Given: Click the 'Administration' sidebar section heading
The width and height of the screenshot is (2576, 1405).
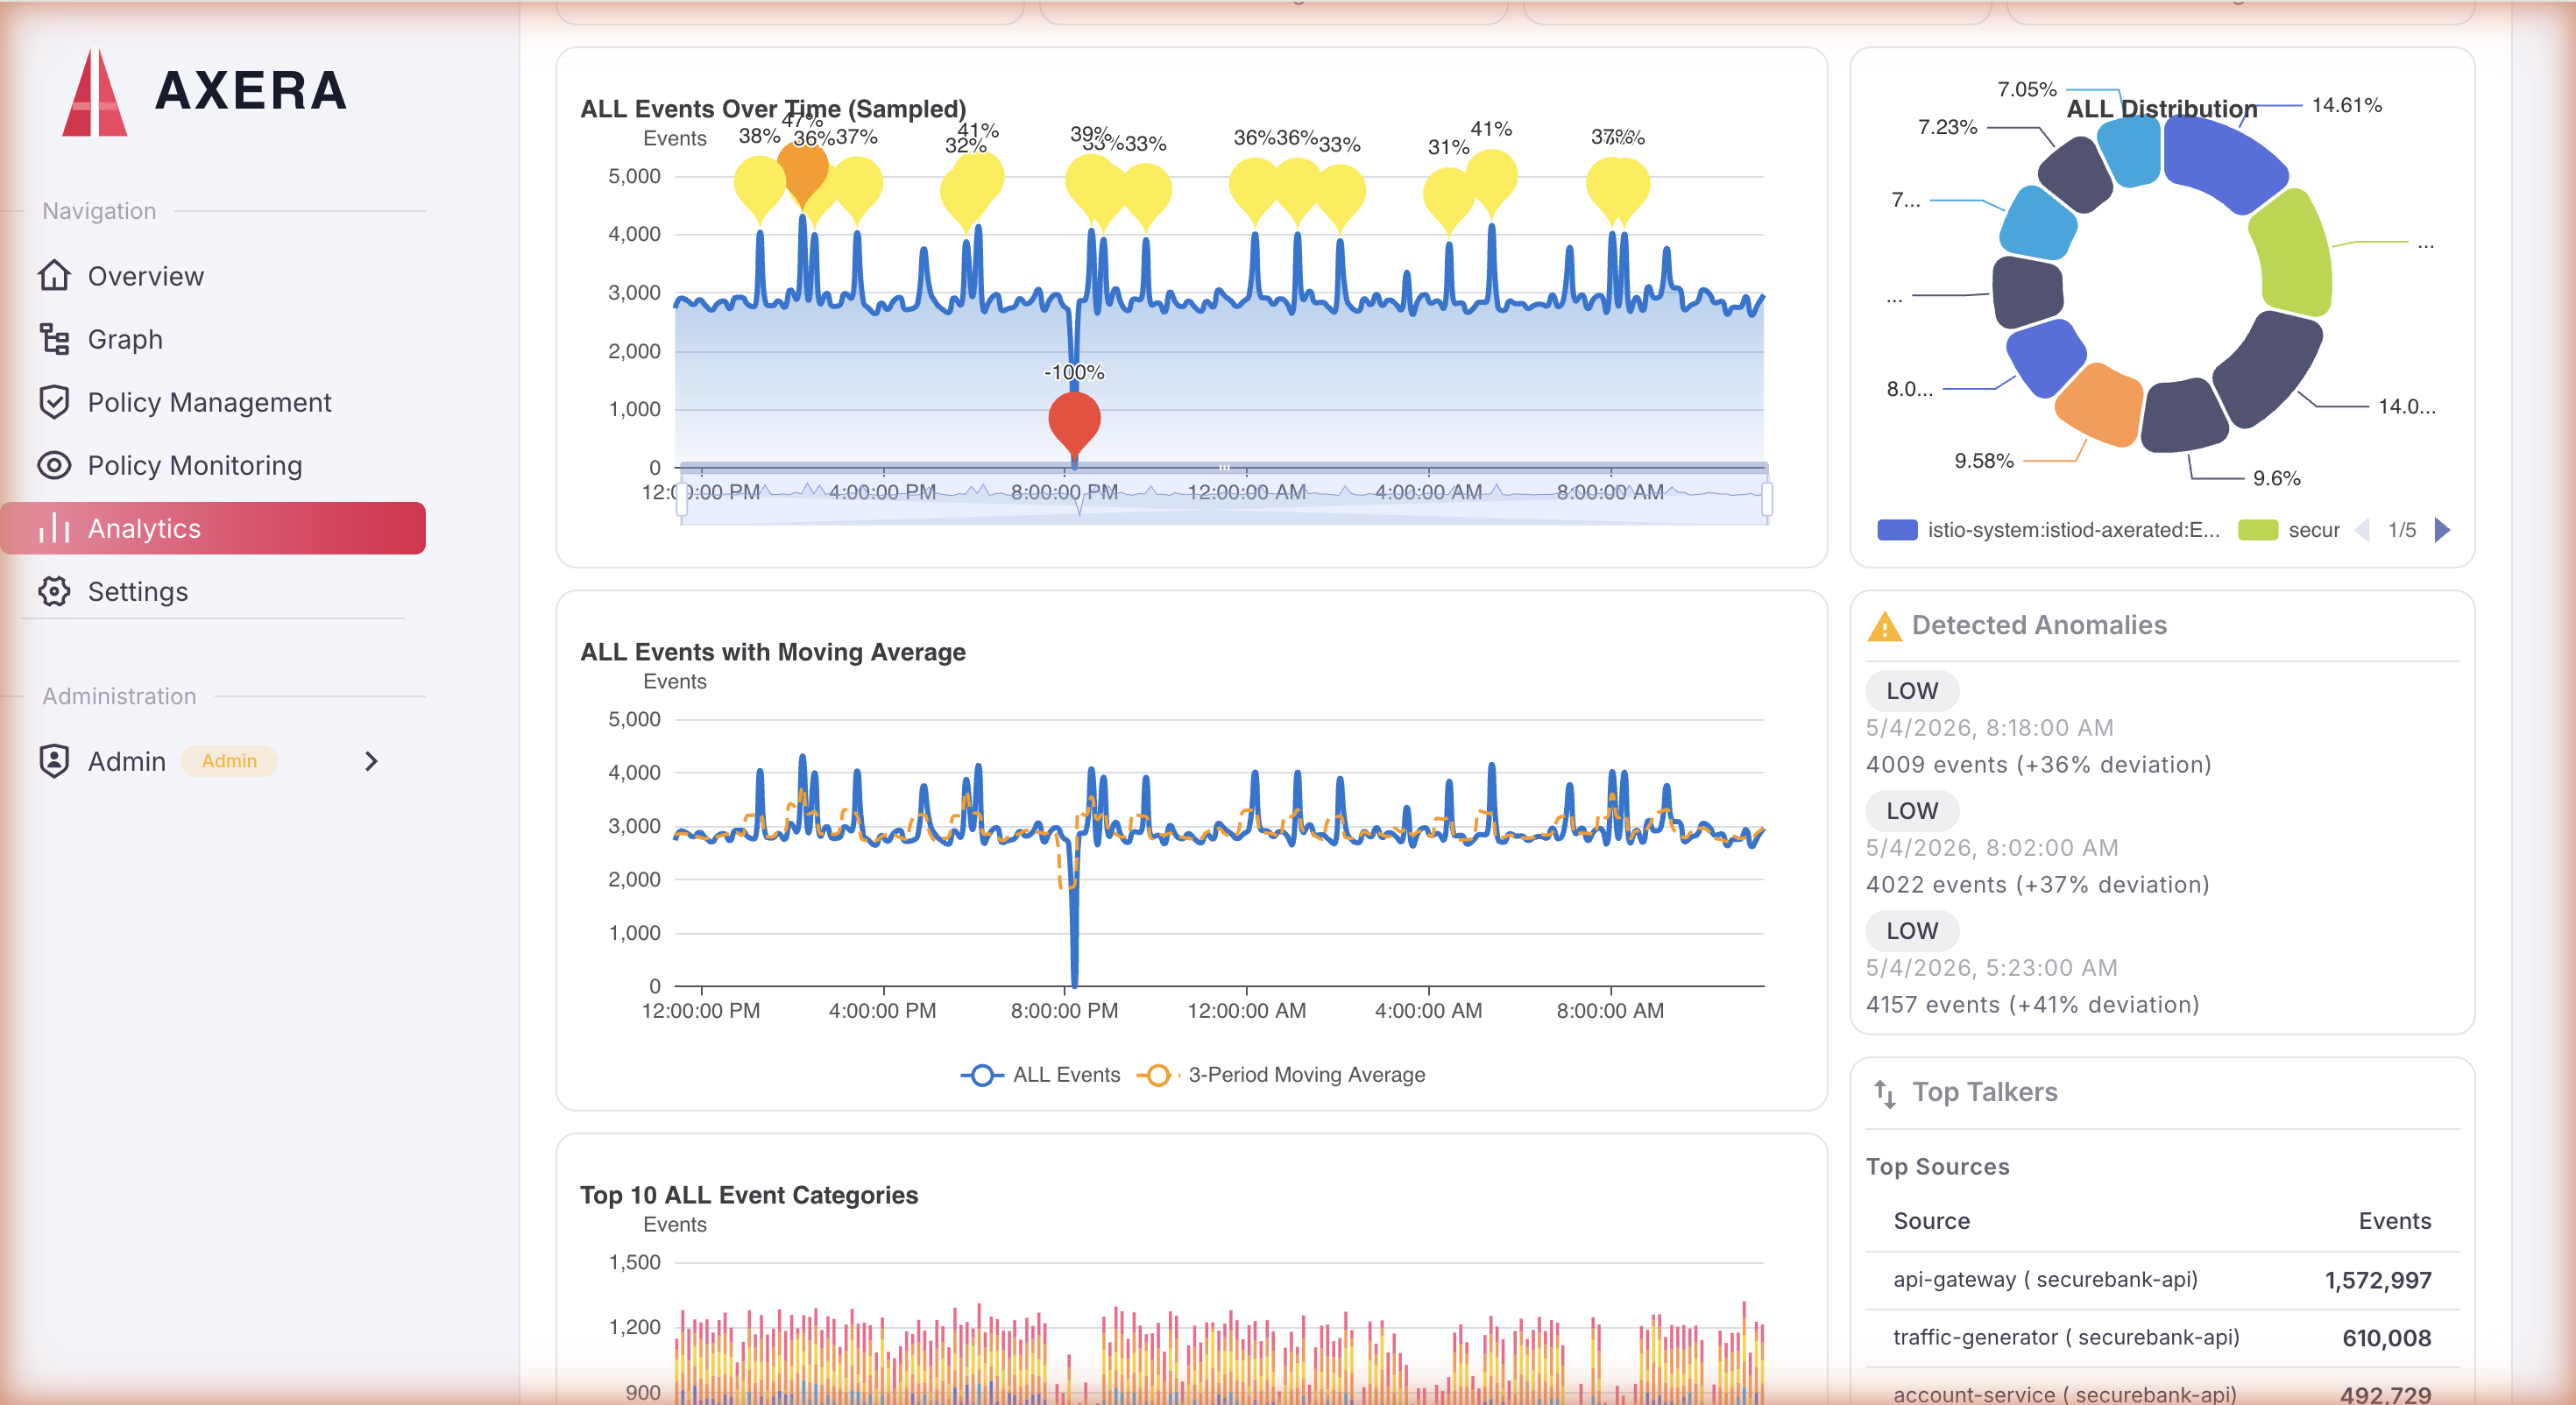Looking at the screenshot, I should click(119, 696).
